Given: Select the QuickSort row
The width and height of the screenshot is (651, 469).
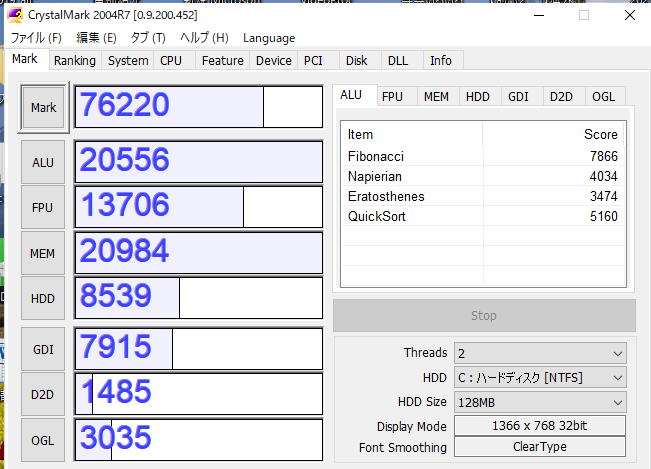Looking at the screenshot, I should [x=483, y=216].
